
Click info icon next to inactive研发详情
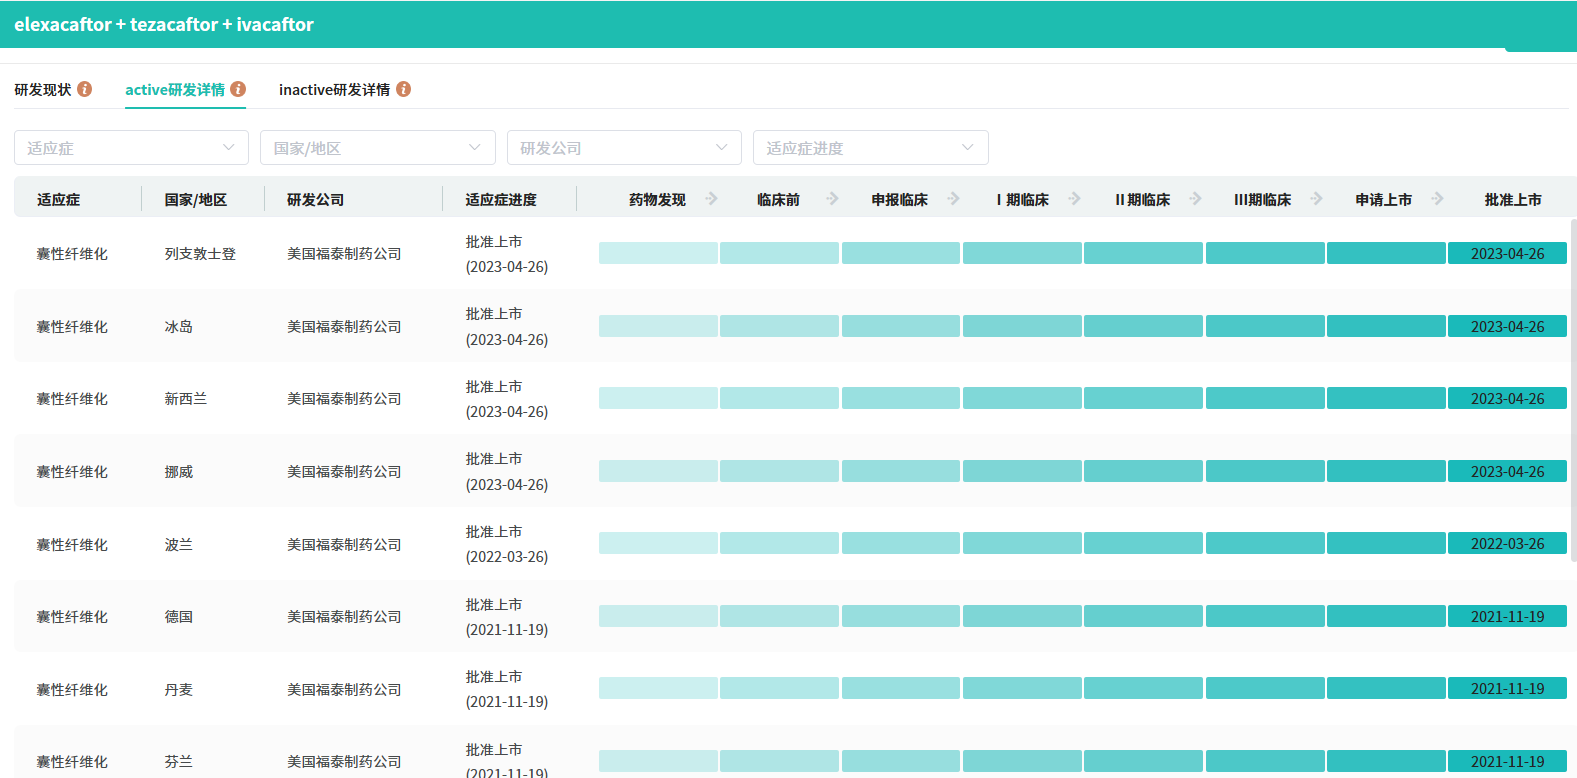(404, 89)
